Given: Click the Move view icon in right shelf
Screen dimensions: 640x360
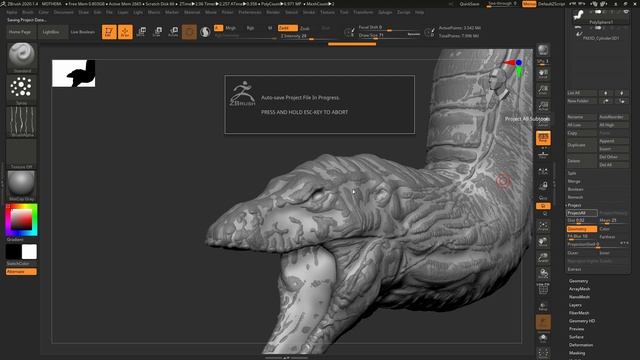Looking at the screenshot, I should point(543,242).
